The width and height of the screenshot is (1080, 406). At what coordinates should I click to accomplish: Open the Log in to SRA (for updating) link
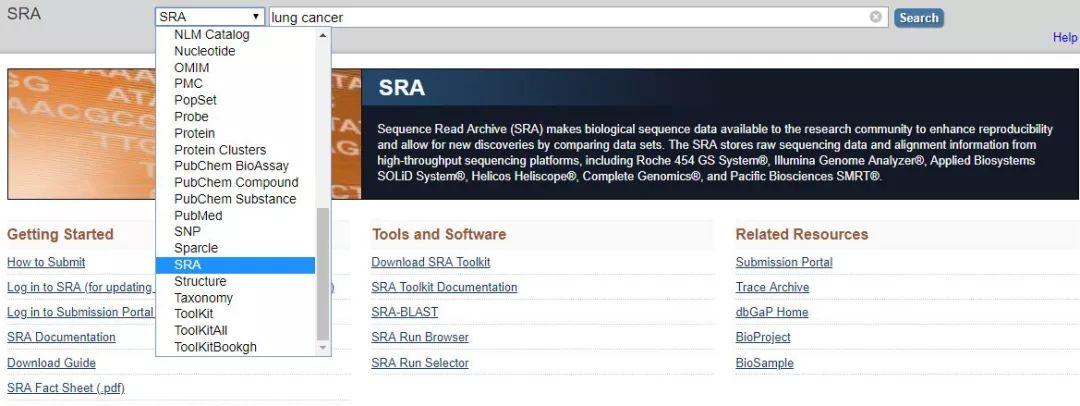click(80, 287)
